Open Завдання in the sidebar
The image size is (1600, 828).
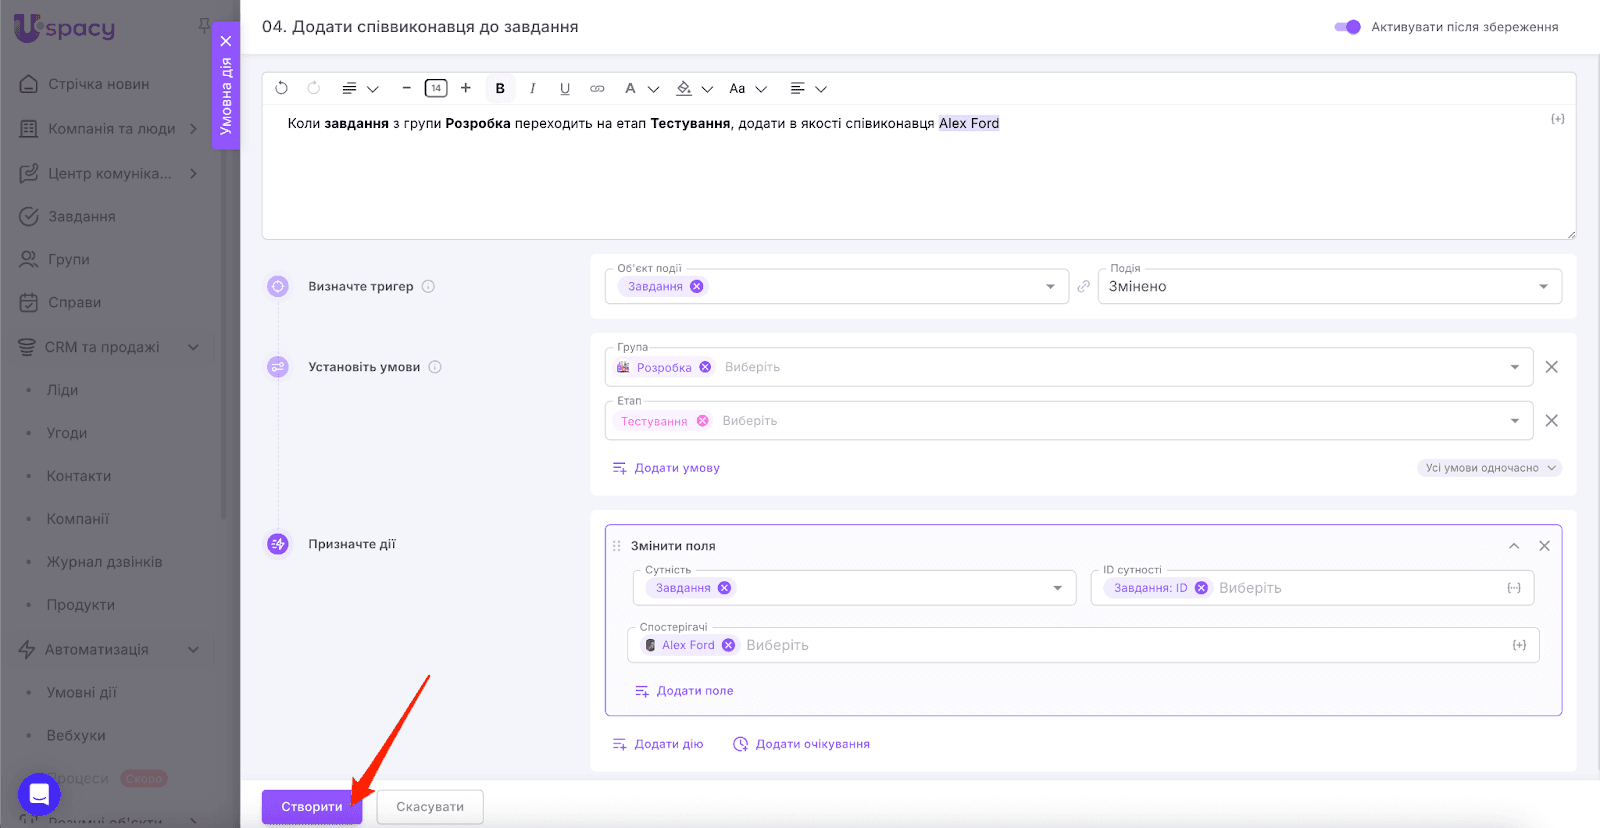point(81,216)
